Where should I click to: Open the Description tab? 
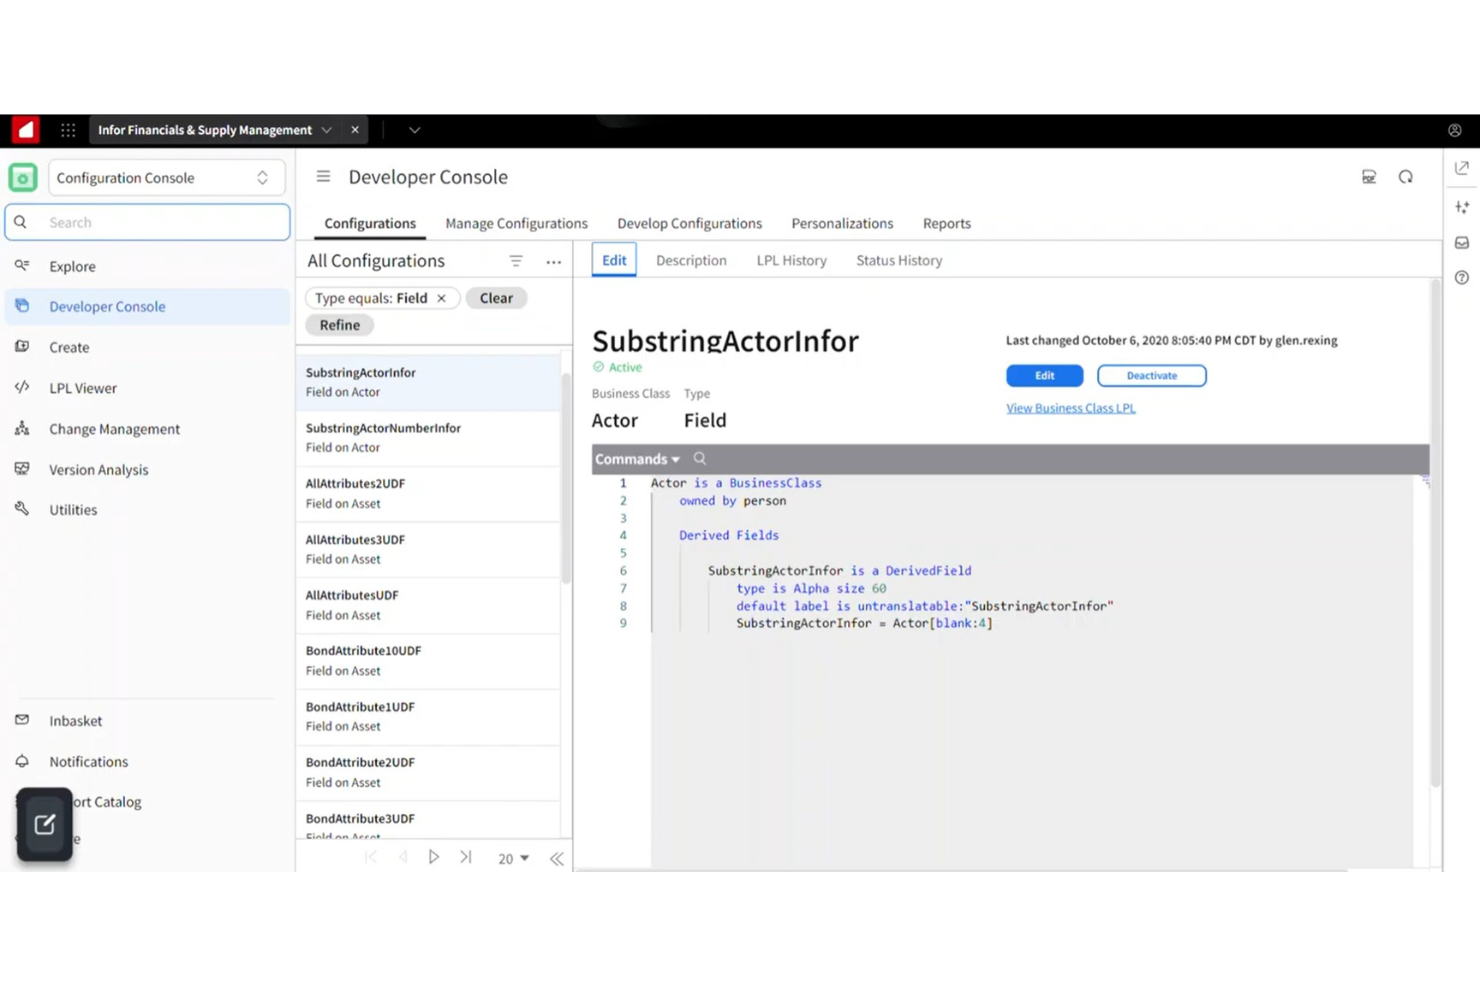point(691,260)
